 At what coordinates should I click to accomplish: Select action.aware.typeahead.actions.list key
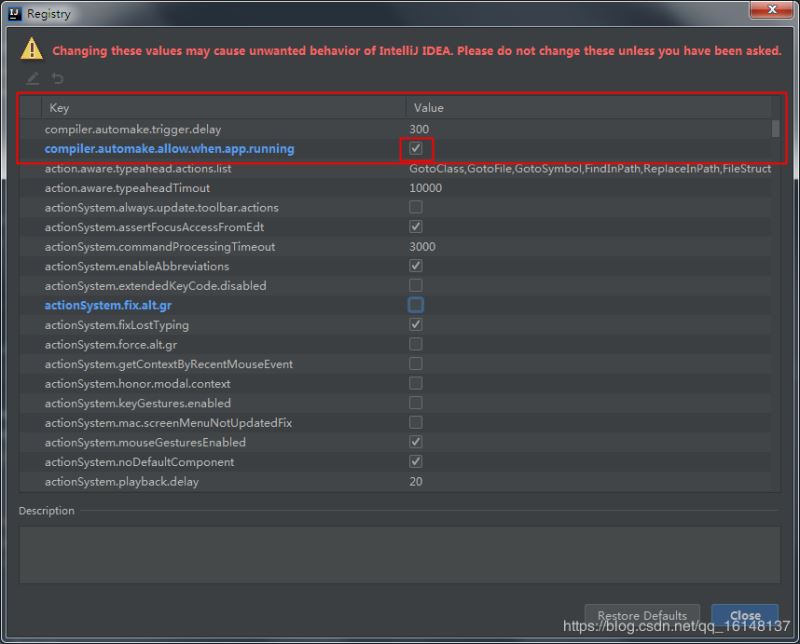coord(138,168)
